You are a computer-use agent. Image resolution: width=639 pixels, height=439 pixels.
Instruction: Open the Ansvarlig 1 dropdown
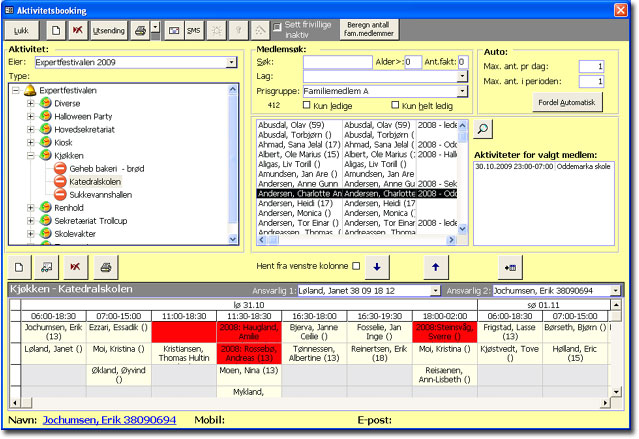pos(436,291)
